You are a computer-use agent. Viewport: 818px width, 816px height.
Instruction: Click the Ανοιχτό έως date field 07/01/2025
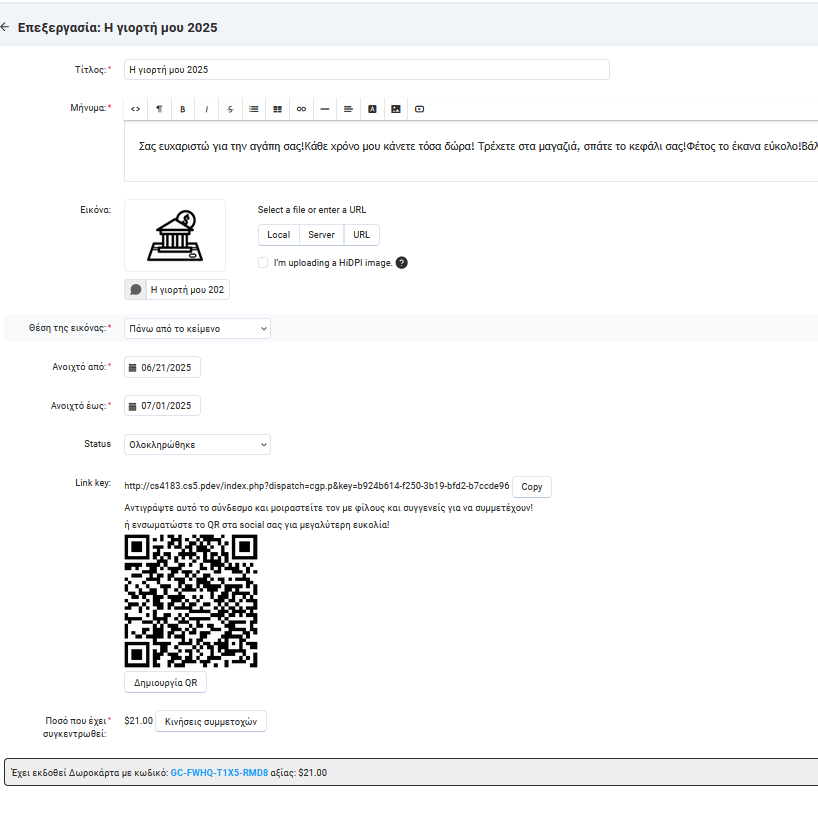point(162,405)
